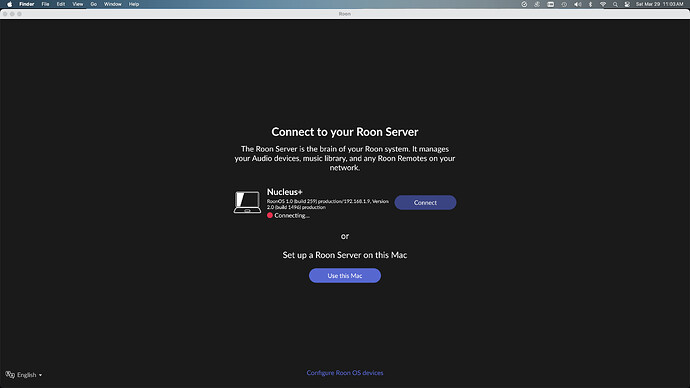Open the Configure Roon OS devices link

pyautogui.click(x=345, y=373)
